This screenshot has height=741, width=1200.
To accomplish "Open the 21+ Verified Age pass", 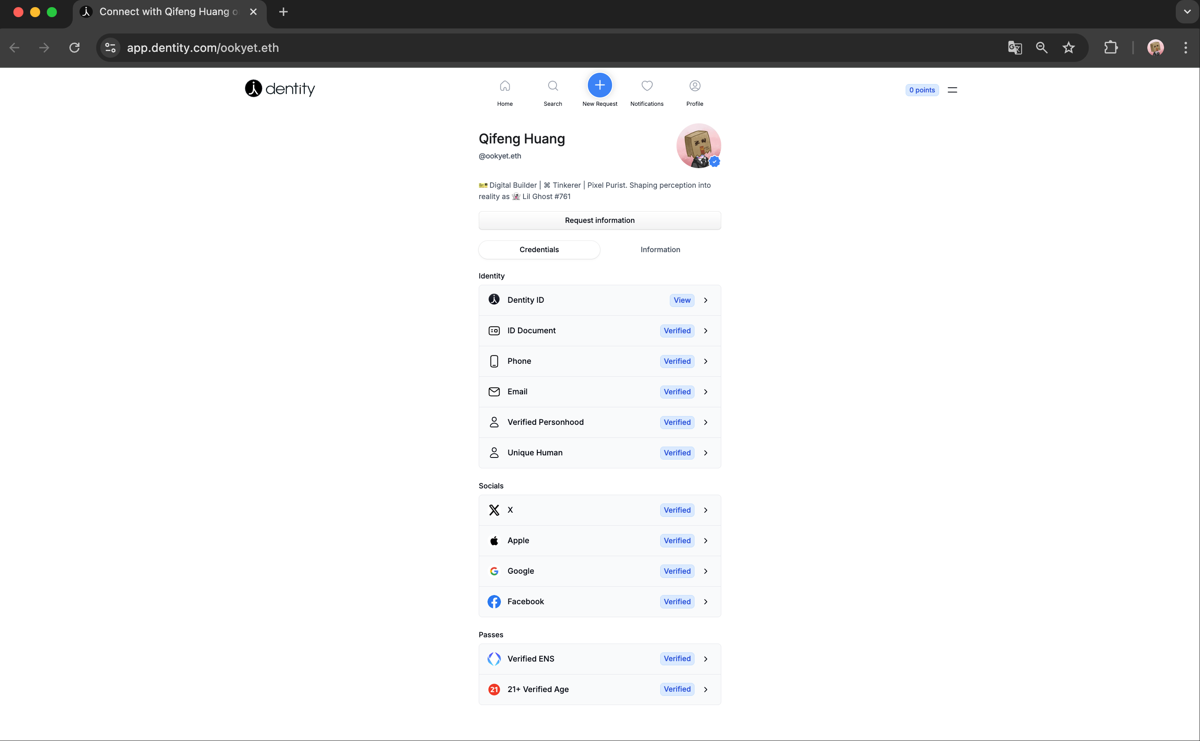I will coord(538,690).
